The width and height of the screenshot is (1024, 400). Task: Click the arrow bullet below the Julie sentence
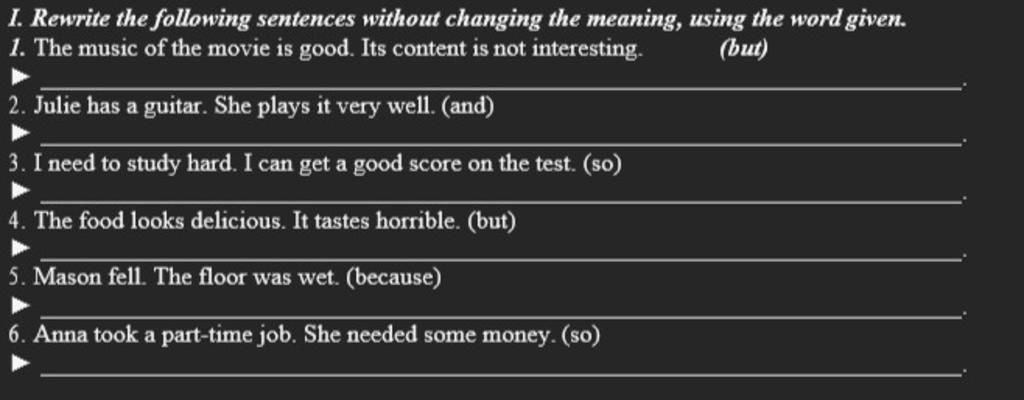pos(20,133)
